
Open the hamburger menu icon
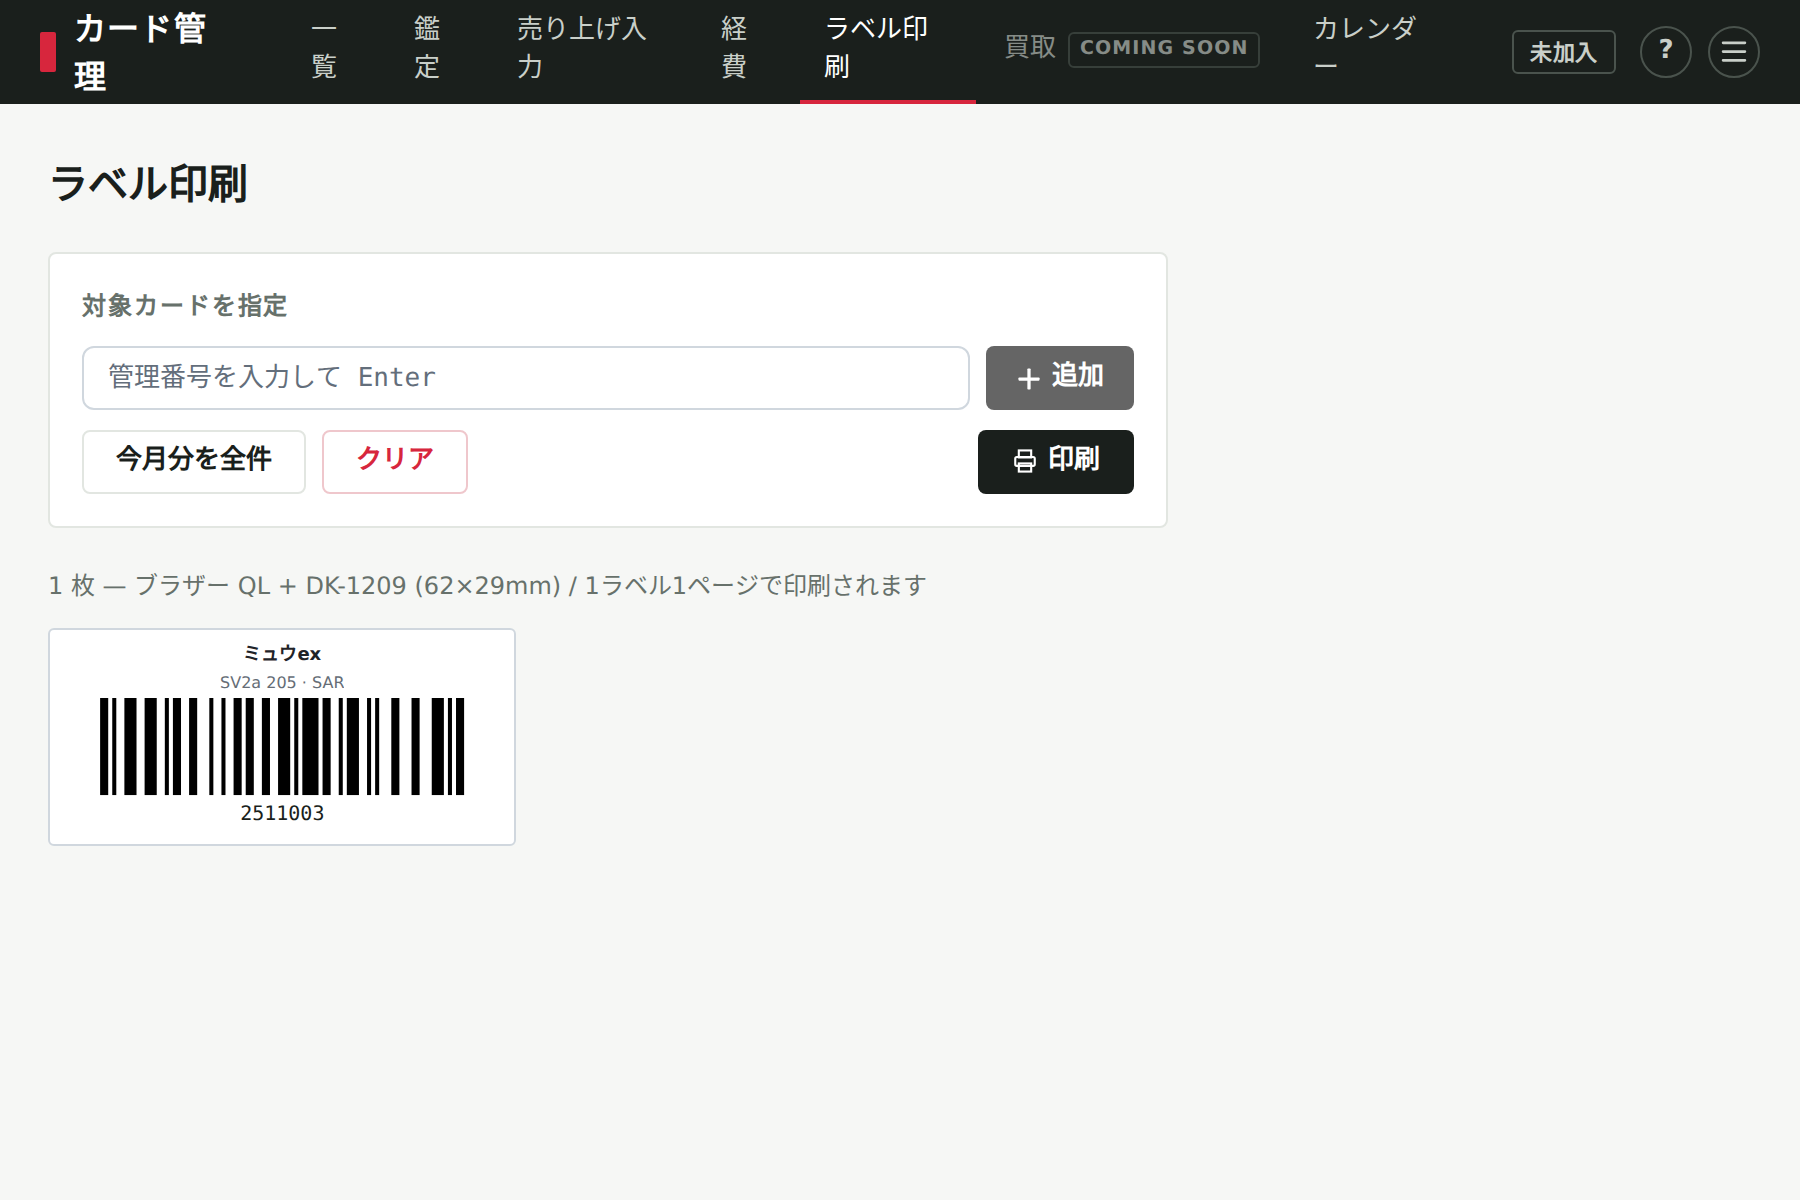pyautogui.click(x=1733, y=52)
